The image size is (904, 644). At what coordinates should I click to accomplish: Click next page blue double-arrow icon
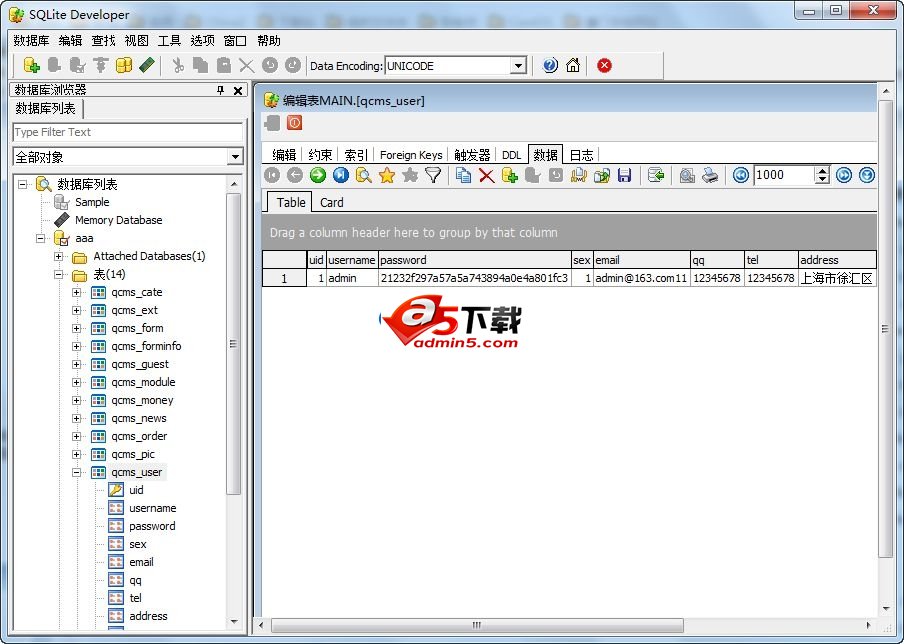(844, 175)
